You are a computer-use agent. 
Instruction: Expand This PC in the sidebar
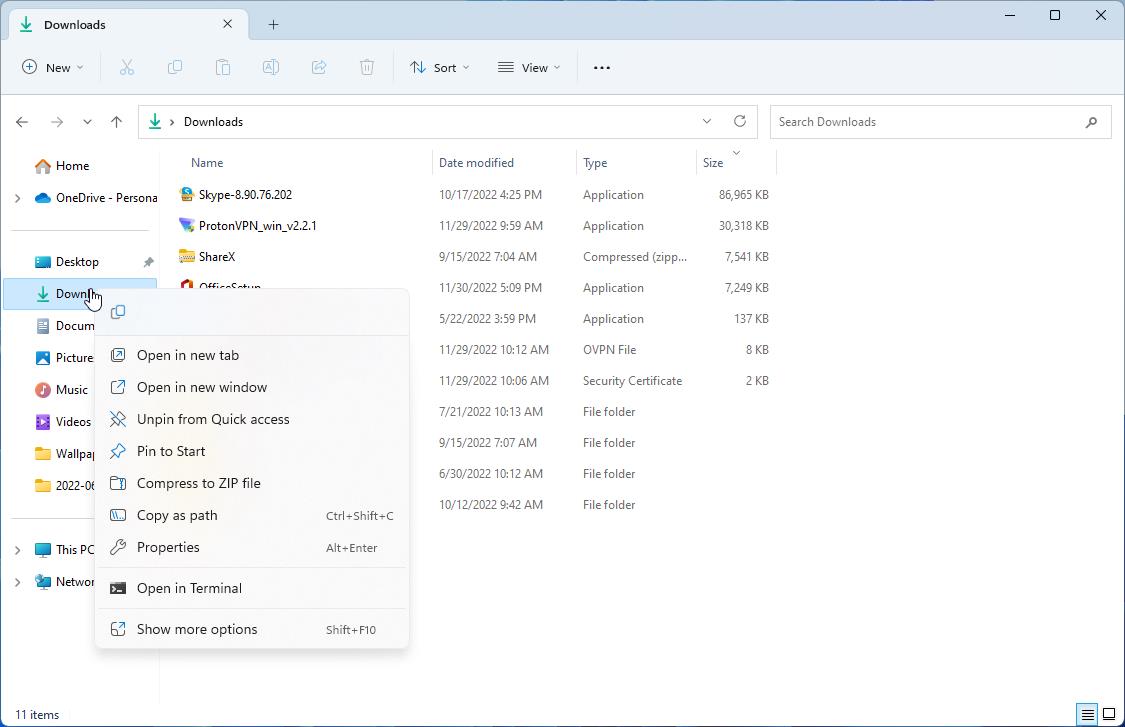tap(17, 549)
